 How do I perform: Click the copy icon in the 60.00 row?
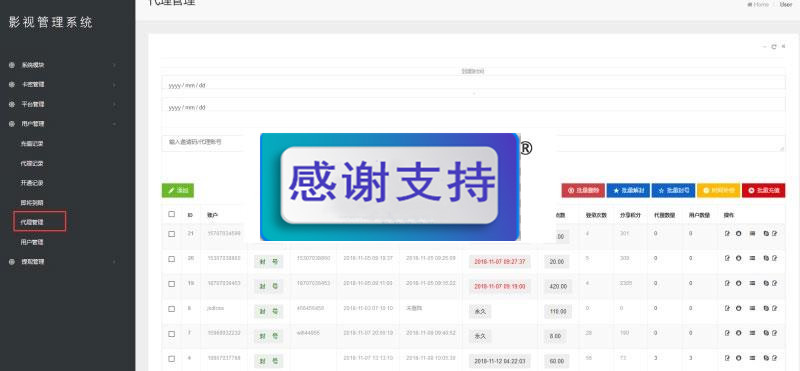coord(766,358)
